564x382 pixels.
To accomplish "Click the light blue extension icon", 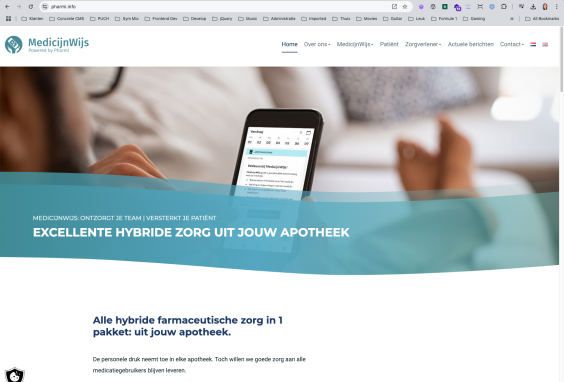I will (468, 6).
